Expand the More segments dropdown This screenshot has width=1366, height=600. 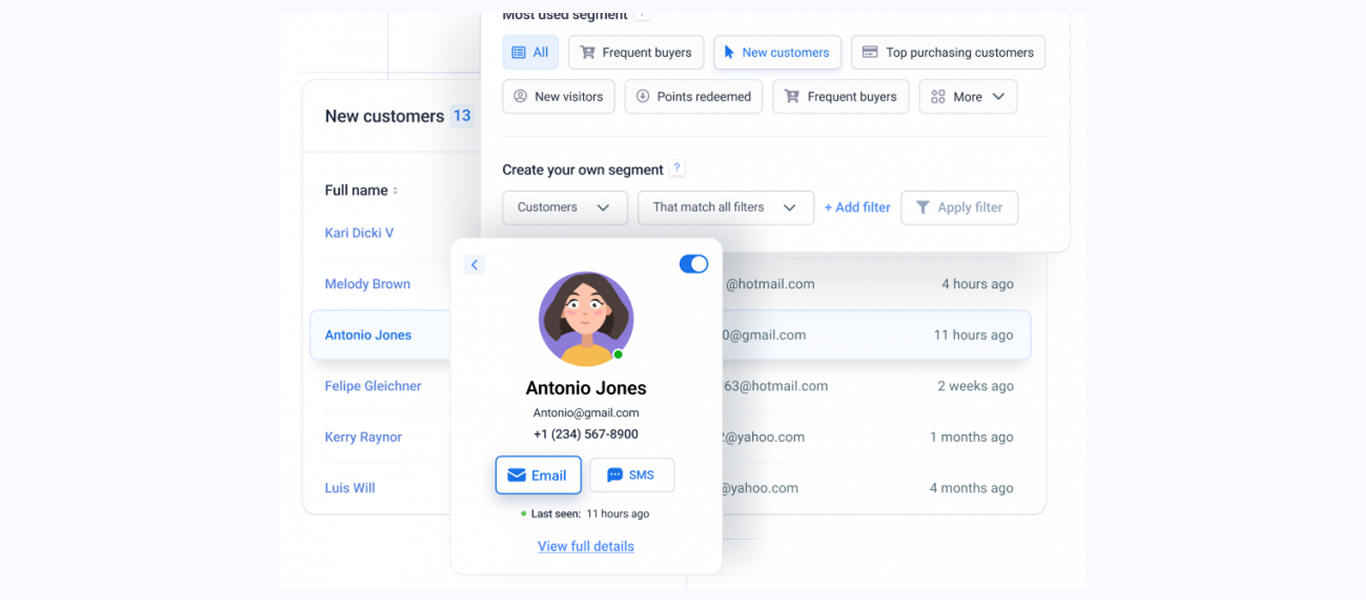coord(967,97)
